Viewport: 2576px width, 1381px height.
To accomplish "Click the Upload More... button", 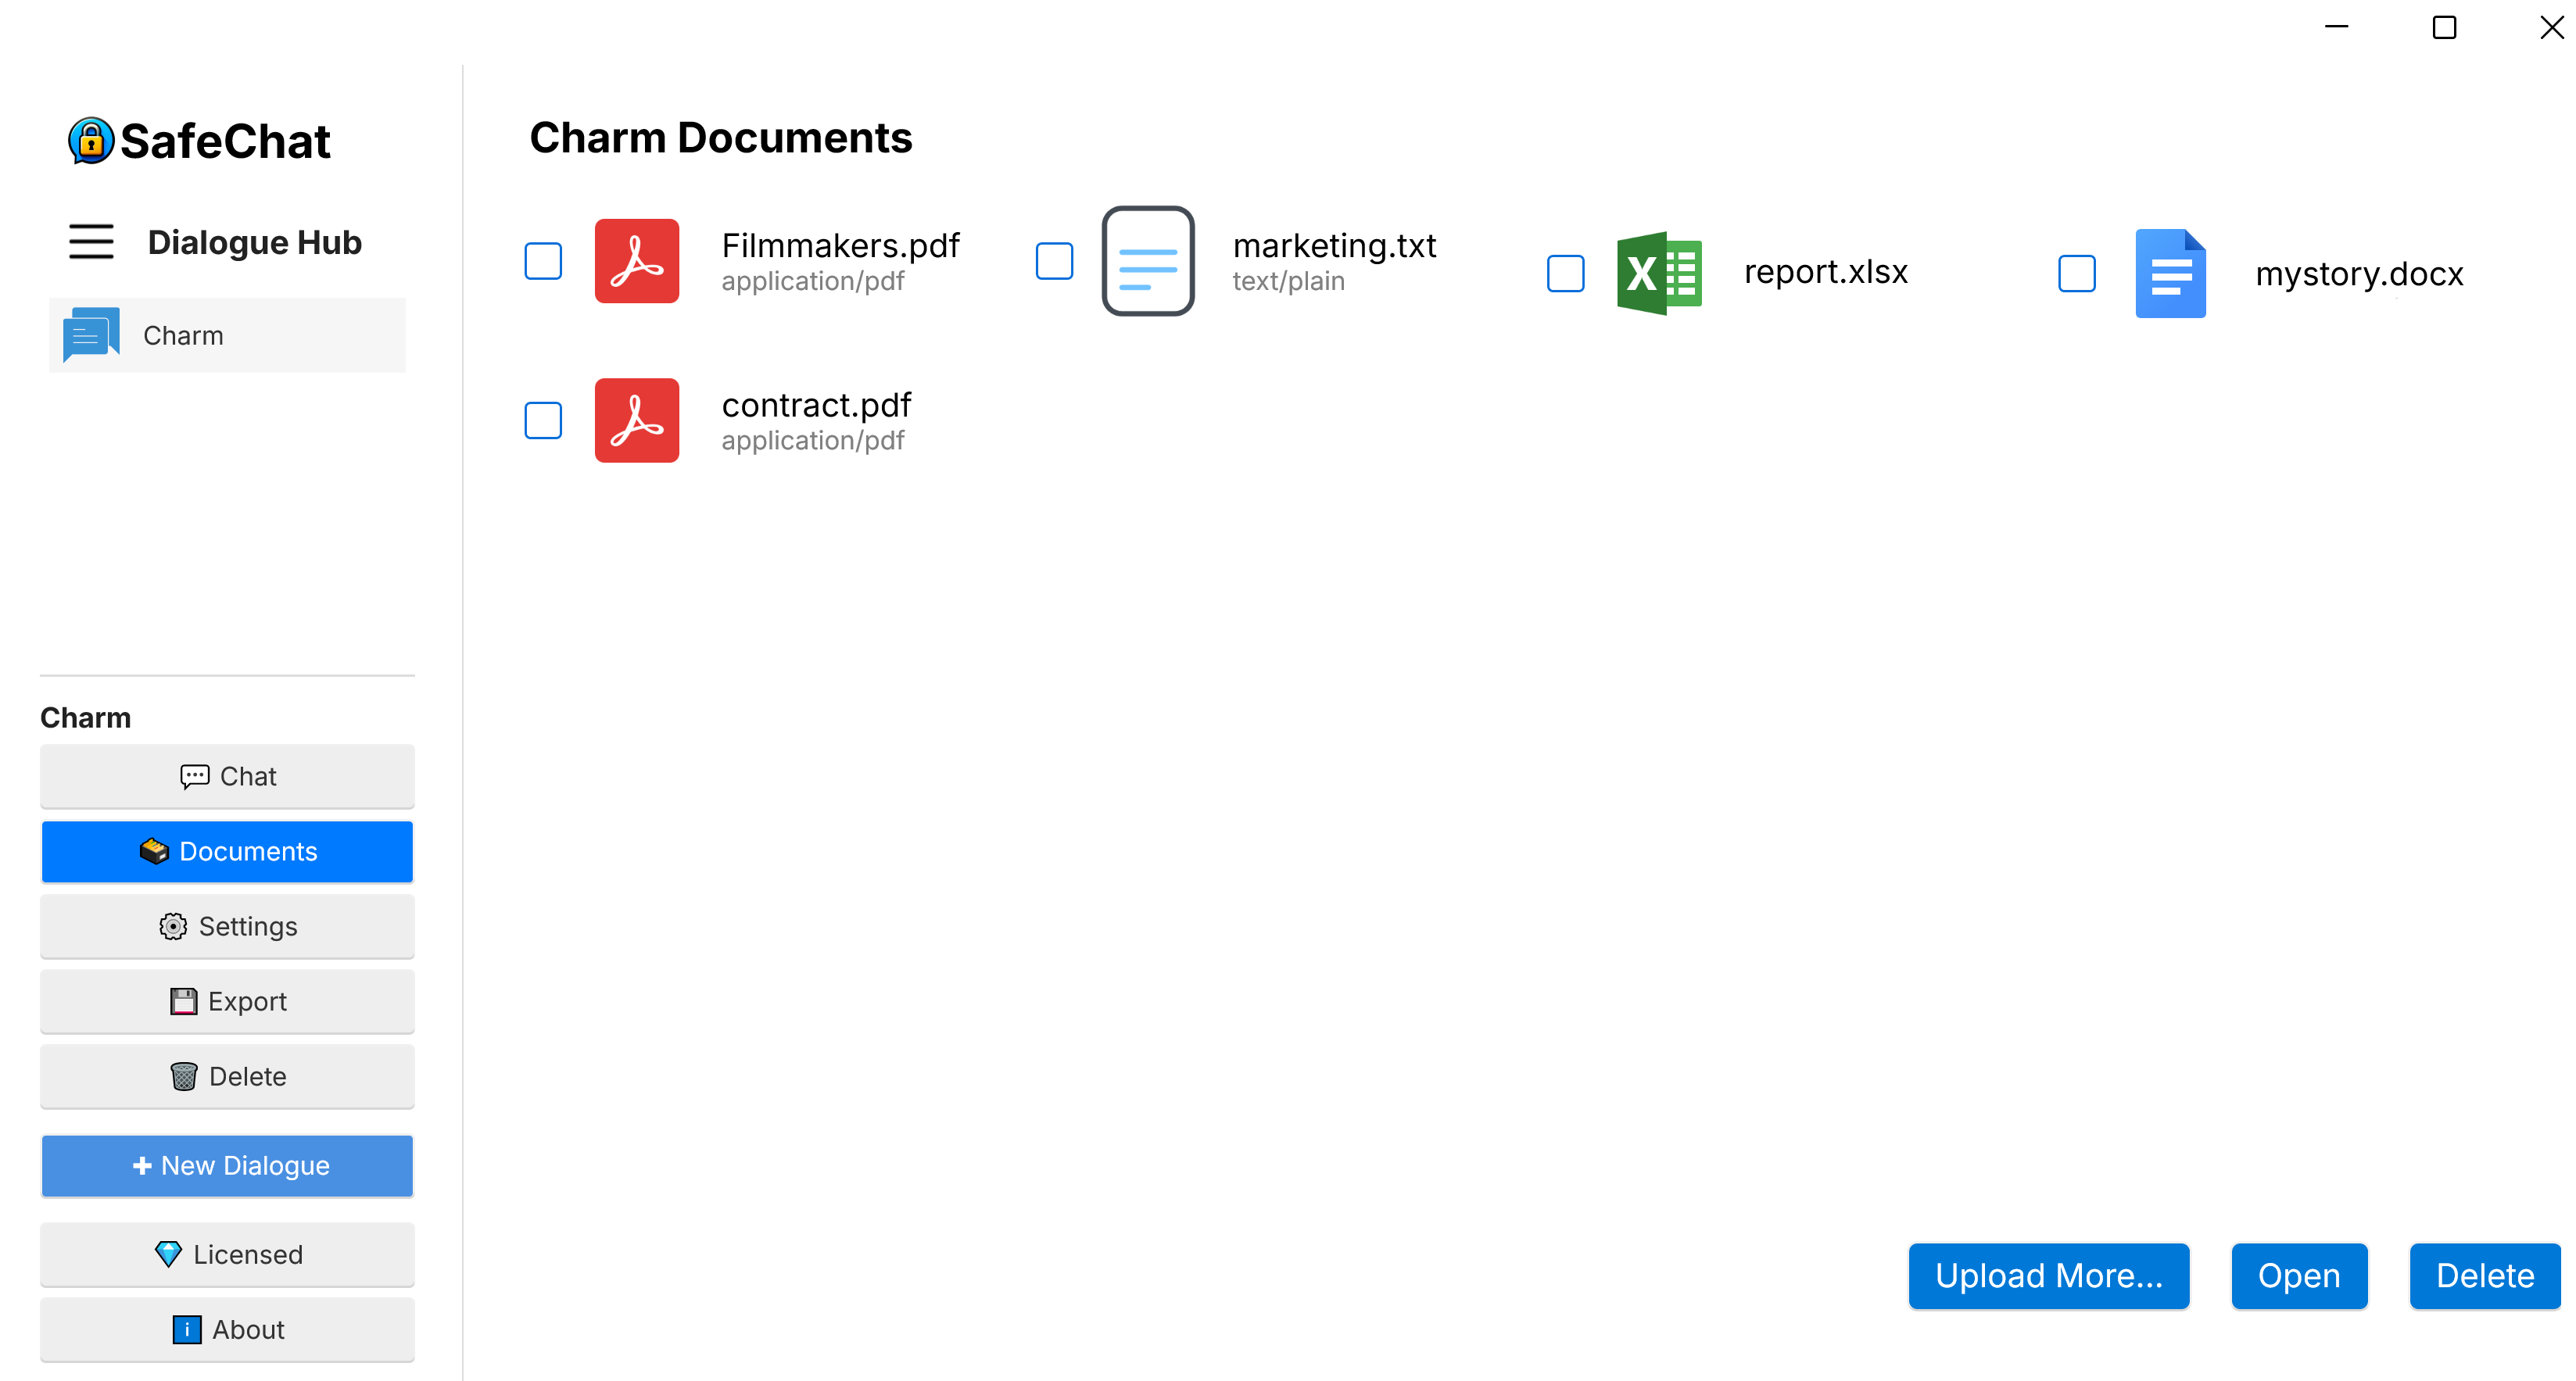I will tap(2048, 1276).
